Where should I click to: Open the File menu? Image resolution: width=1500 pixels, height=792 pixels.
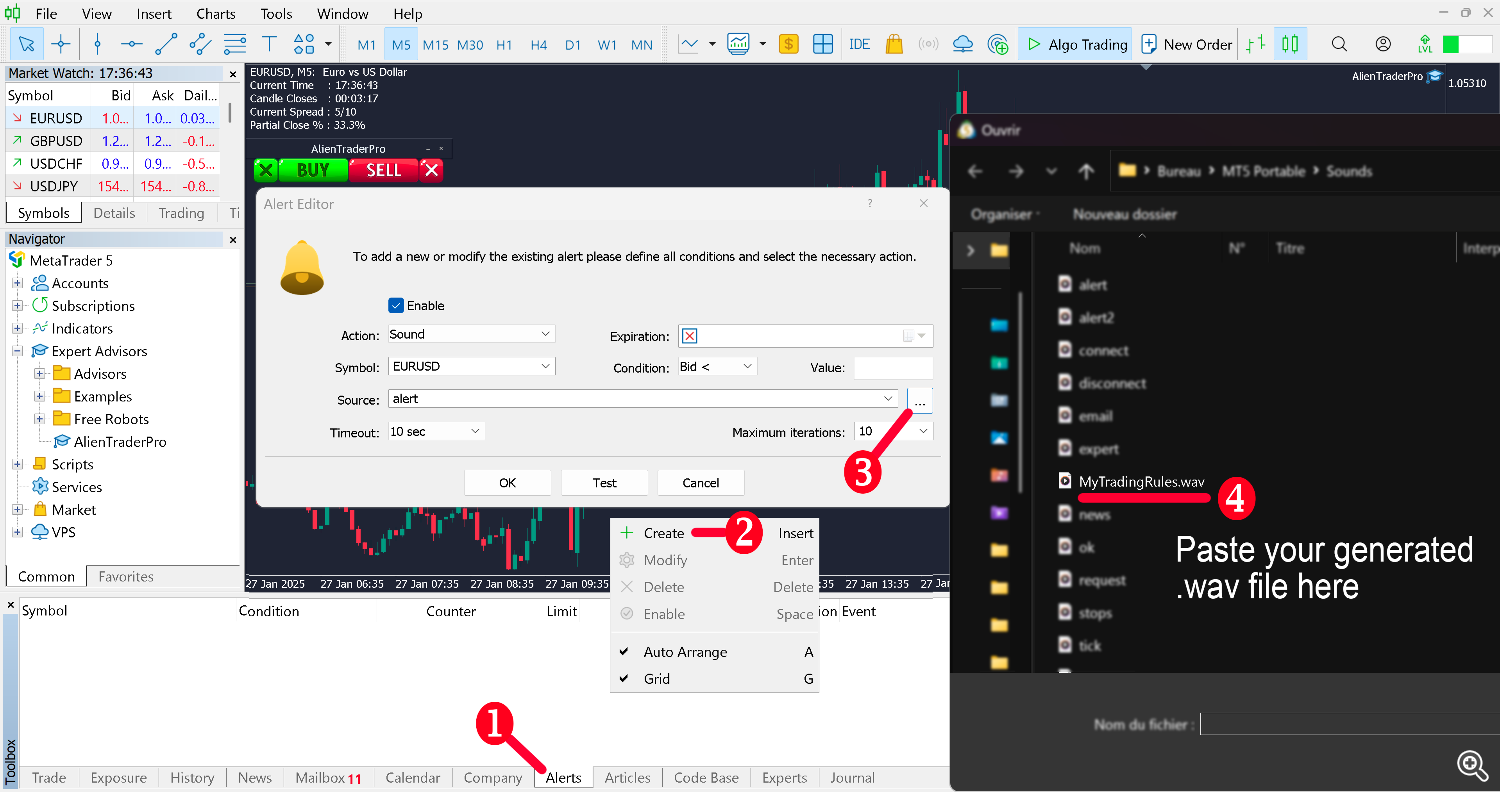point(46,14)
